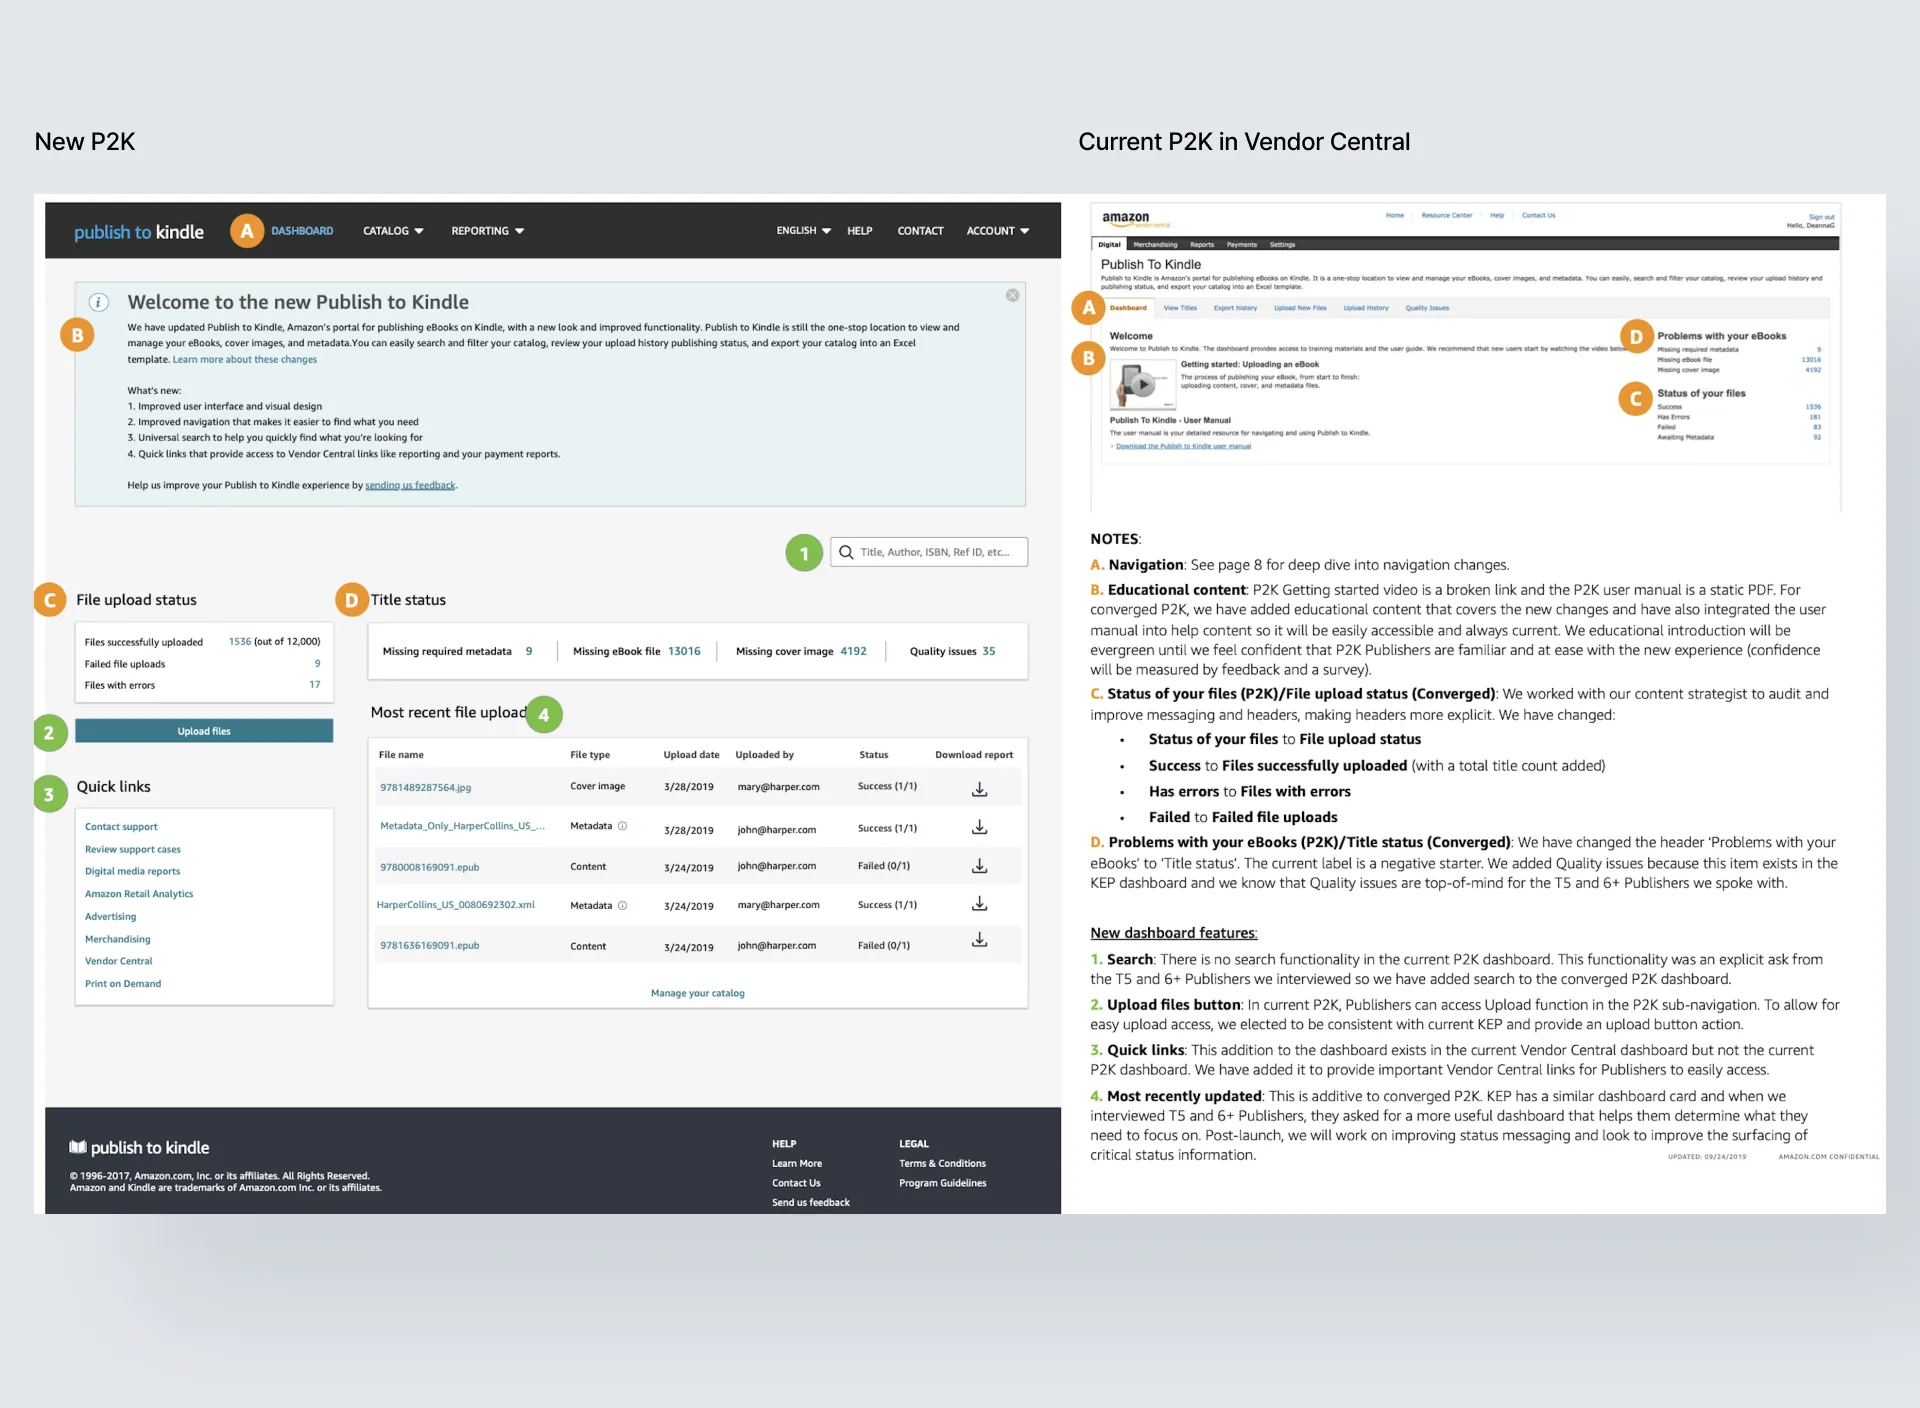Click info icon beside Metadata for Metadata_Only file
The image size is (1920, 1408).
622,826
